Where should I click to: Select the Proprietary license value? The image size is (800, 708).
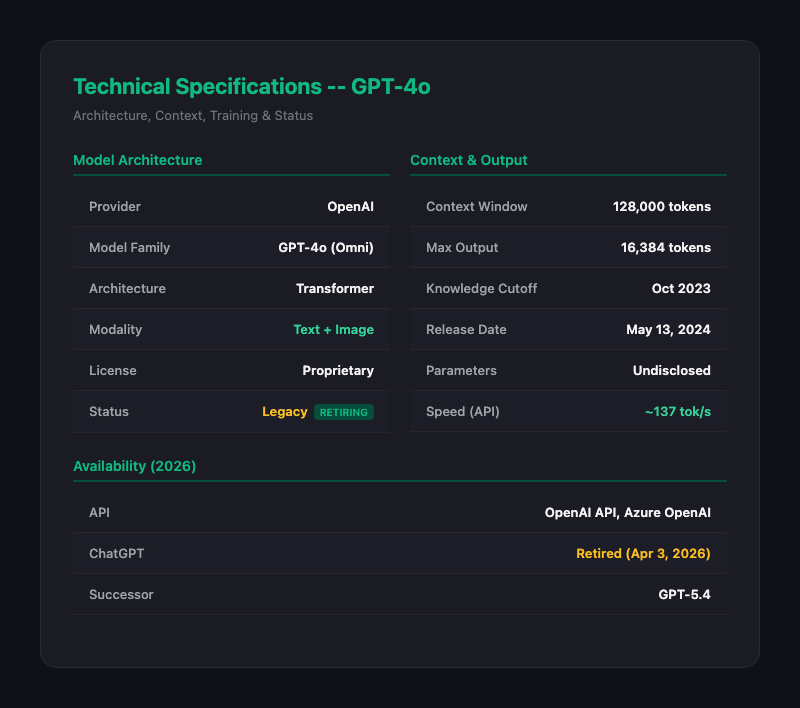pos(338,371)
